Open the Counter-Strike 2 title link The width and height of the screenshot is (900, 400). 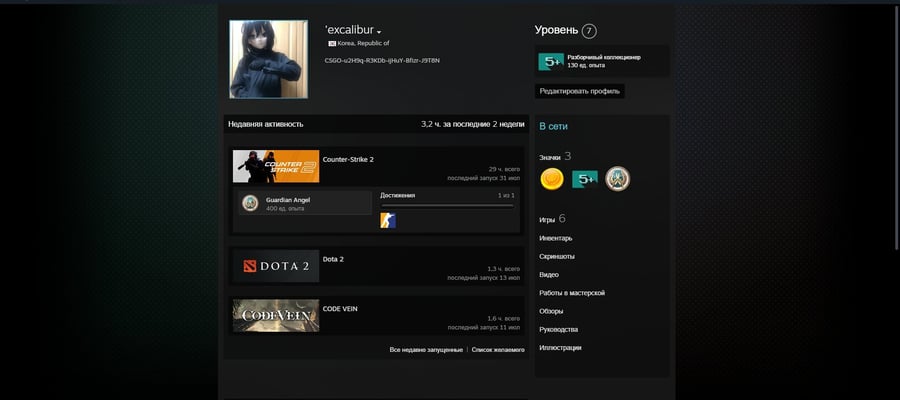pyautogui.click(x=348, y=160)
